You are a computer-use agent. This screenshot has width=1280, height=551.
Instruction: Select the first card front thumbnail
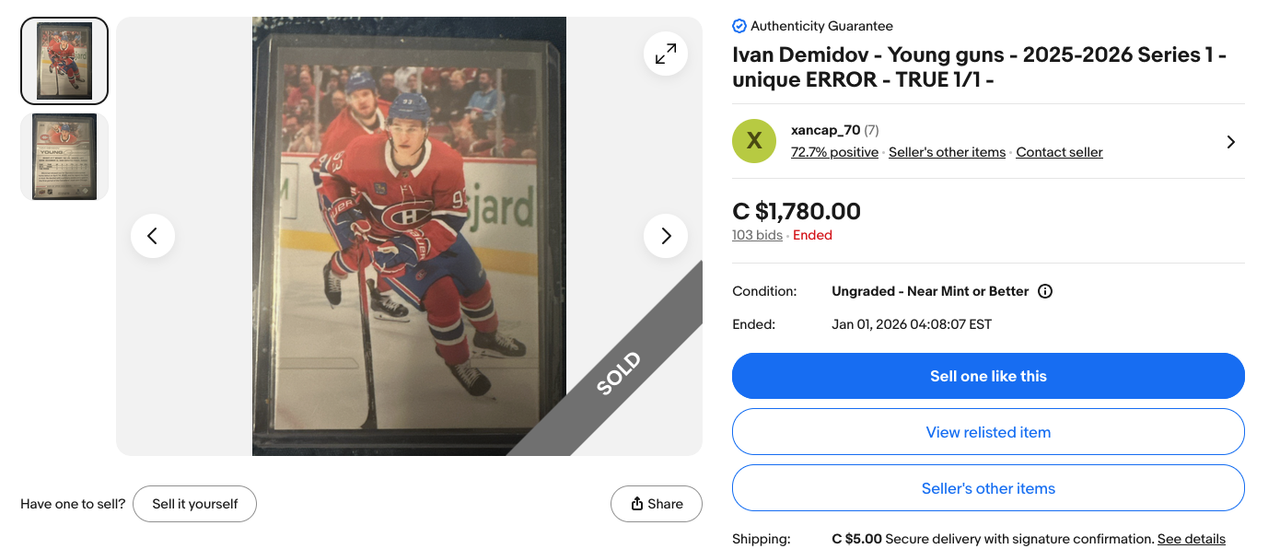(x=64, y=61)
